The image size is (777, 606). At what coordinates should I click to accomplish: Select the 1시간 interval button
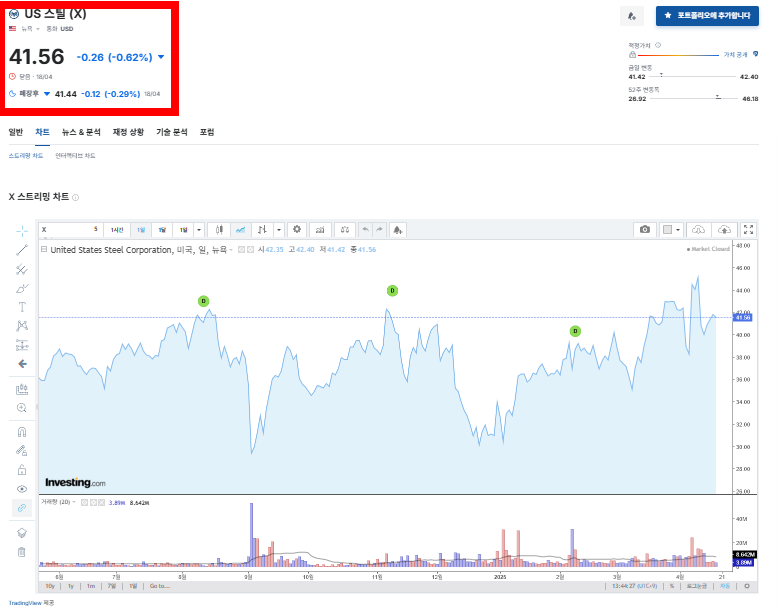(x=117, y=229)
